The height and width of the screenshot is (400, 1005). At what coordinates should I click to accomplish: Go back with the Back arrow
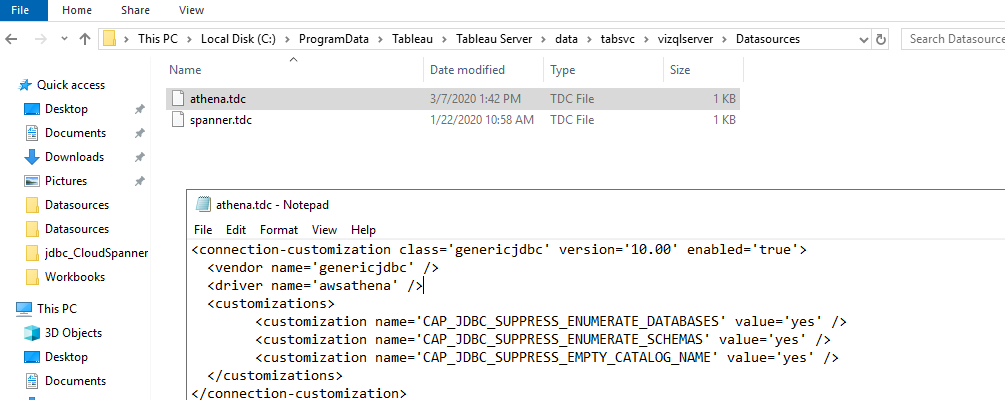click(11, 39)
